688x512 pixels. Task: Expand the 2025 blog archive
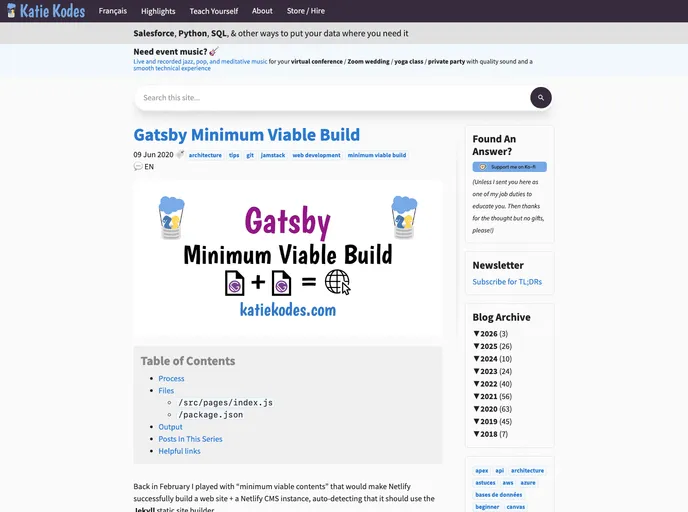click(x=492, y=346)
